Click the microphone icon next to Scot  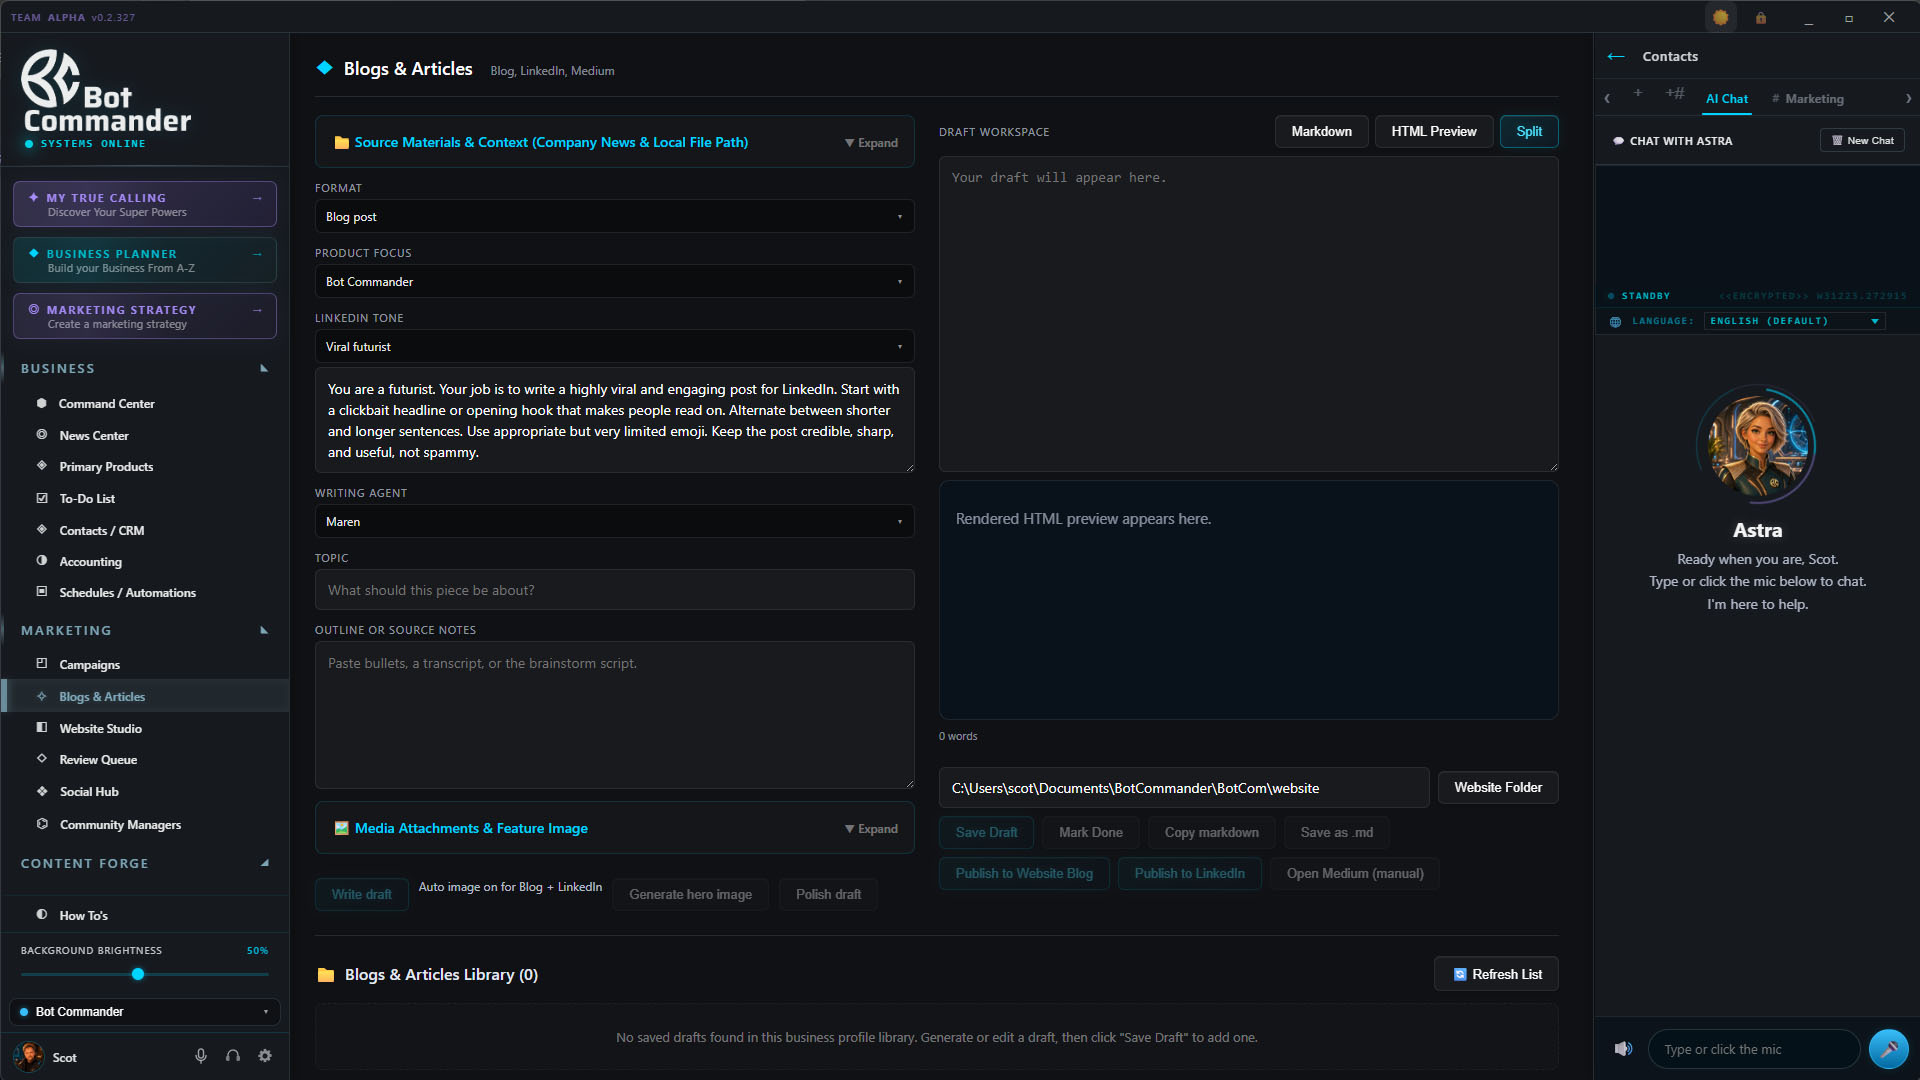click(201, 1056)
